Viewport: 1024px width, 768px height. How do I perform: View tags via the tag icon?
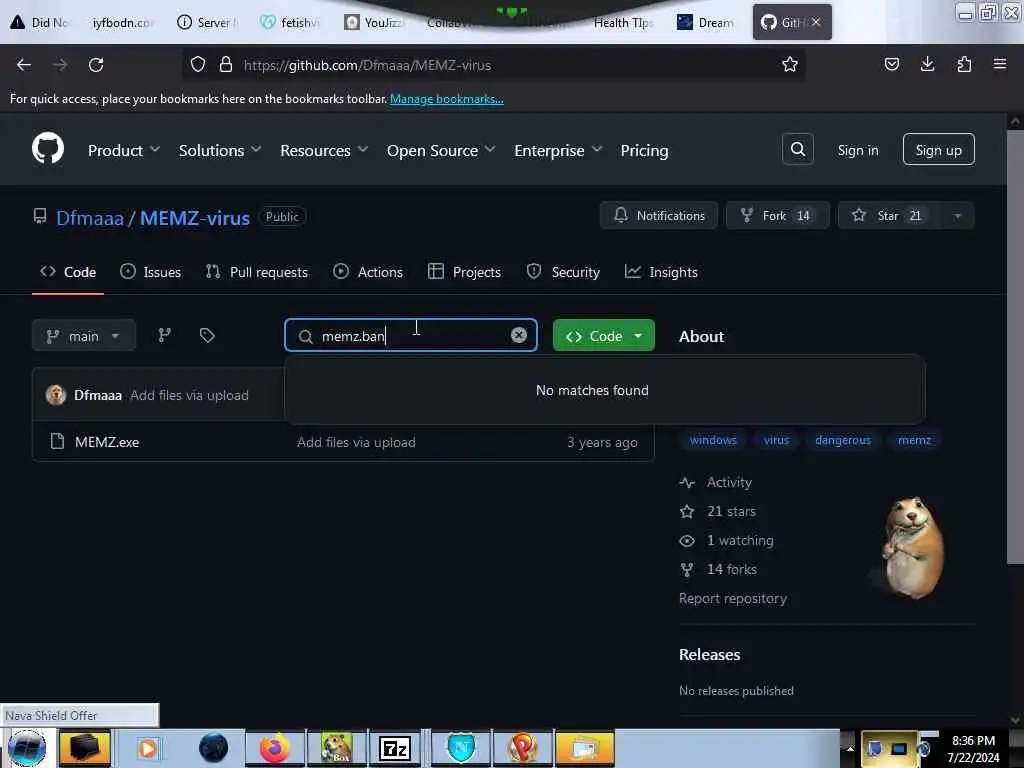tap(207, 336)
